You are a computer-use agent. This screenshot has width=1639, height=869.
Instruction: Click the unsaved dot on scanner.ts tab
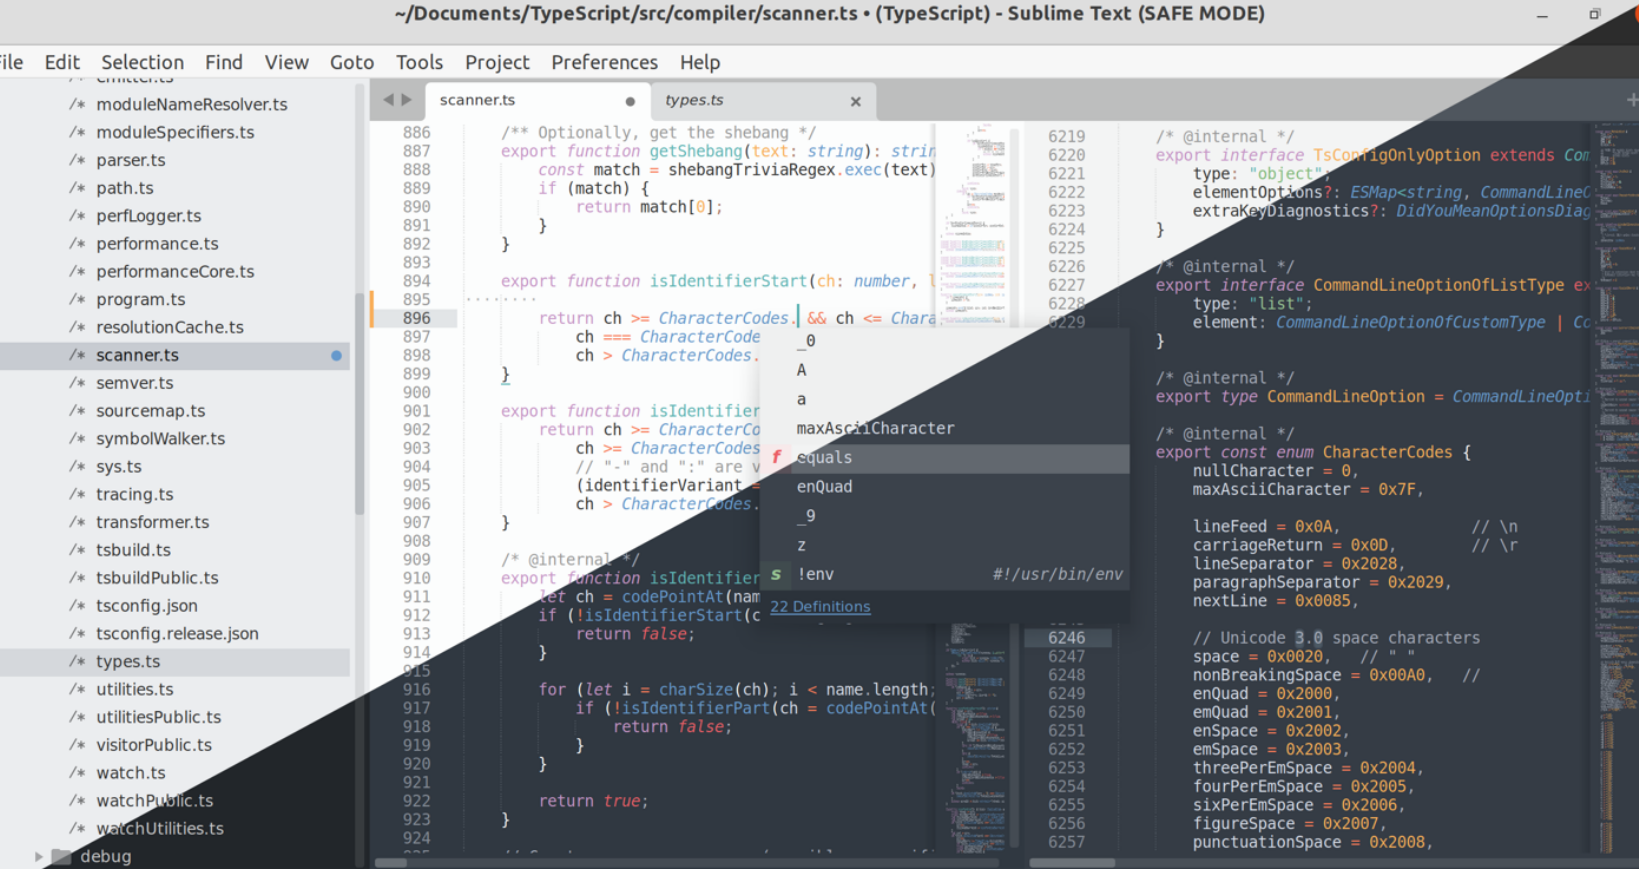(630, 101)
